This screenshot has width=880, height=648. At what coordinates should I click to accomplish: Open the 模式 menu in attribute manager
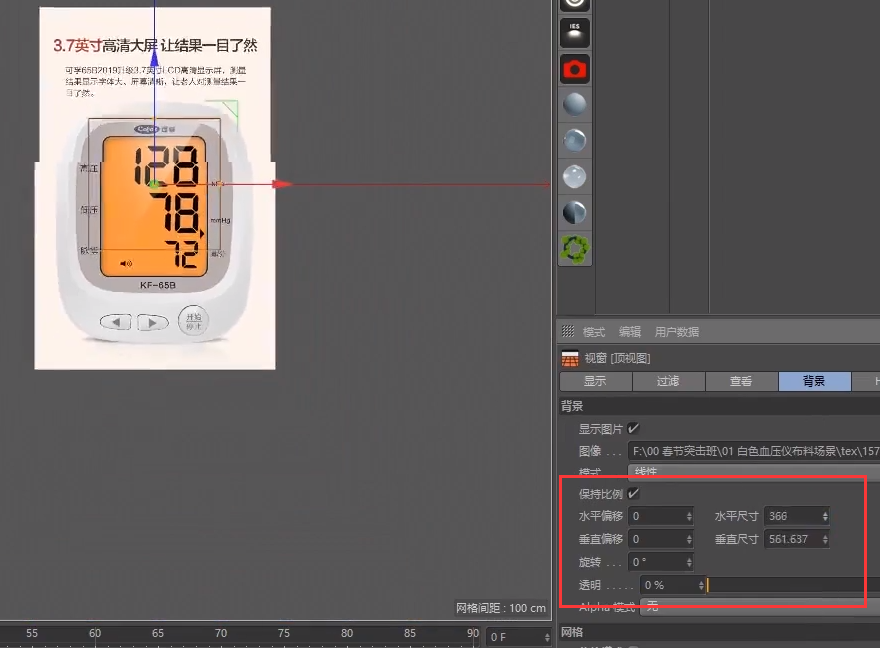coord(594,332)
